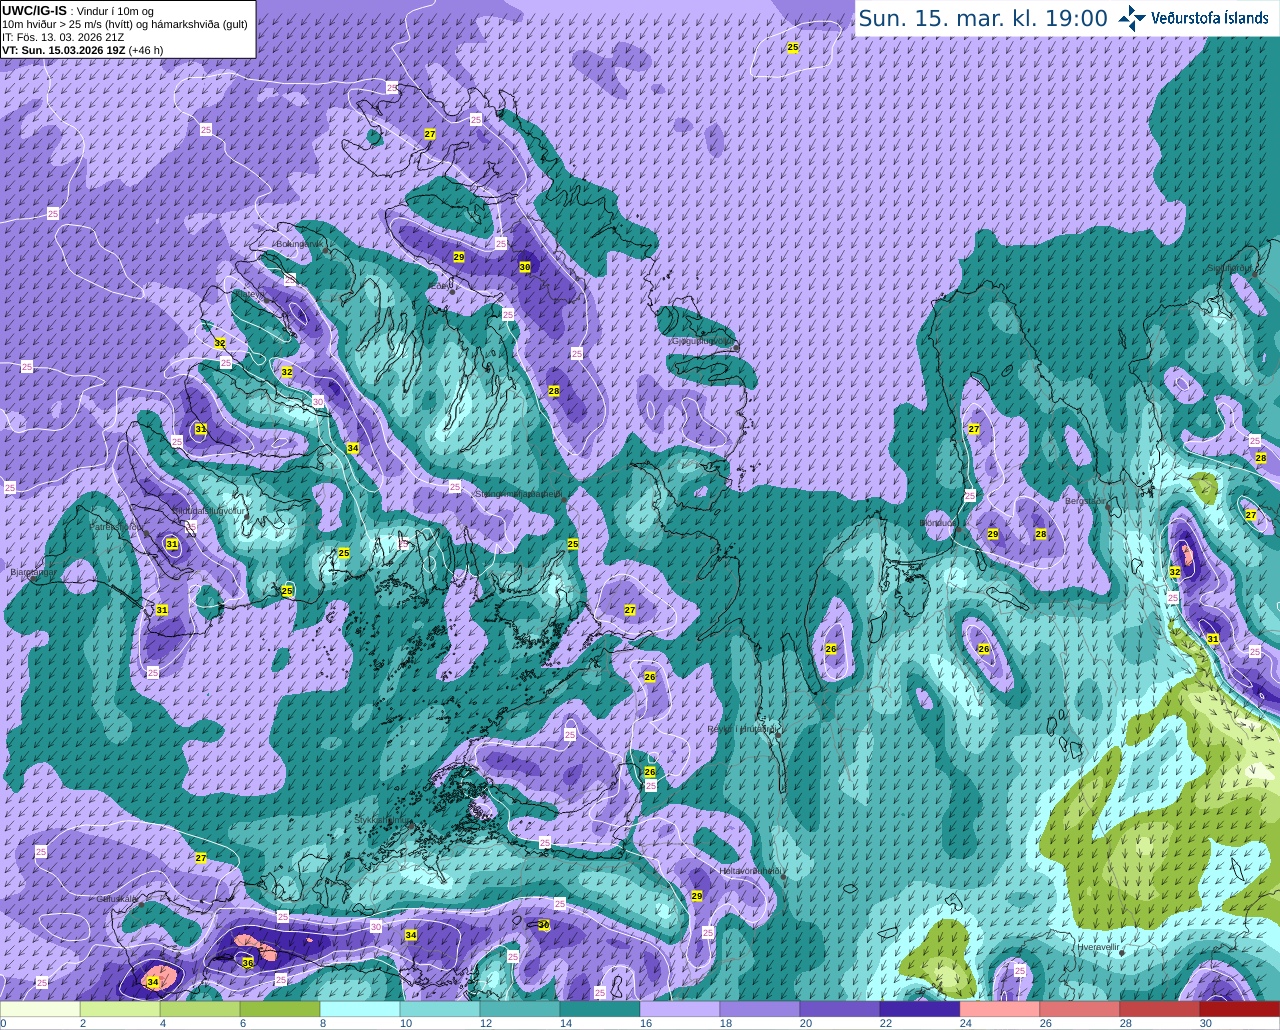Pick the legend swatch between 10 and 12

pos(440,1009)
